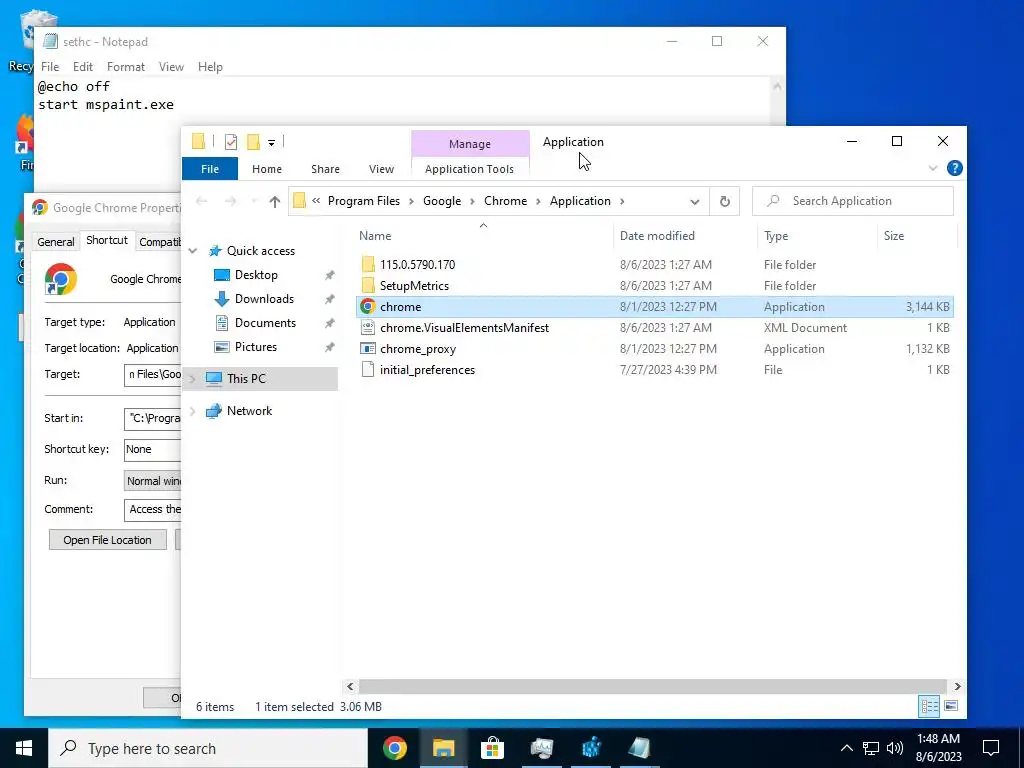Open Pictures in Quick access sidebar
This screenshot has width=1024, height=768.
click(255, 347)
